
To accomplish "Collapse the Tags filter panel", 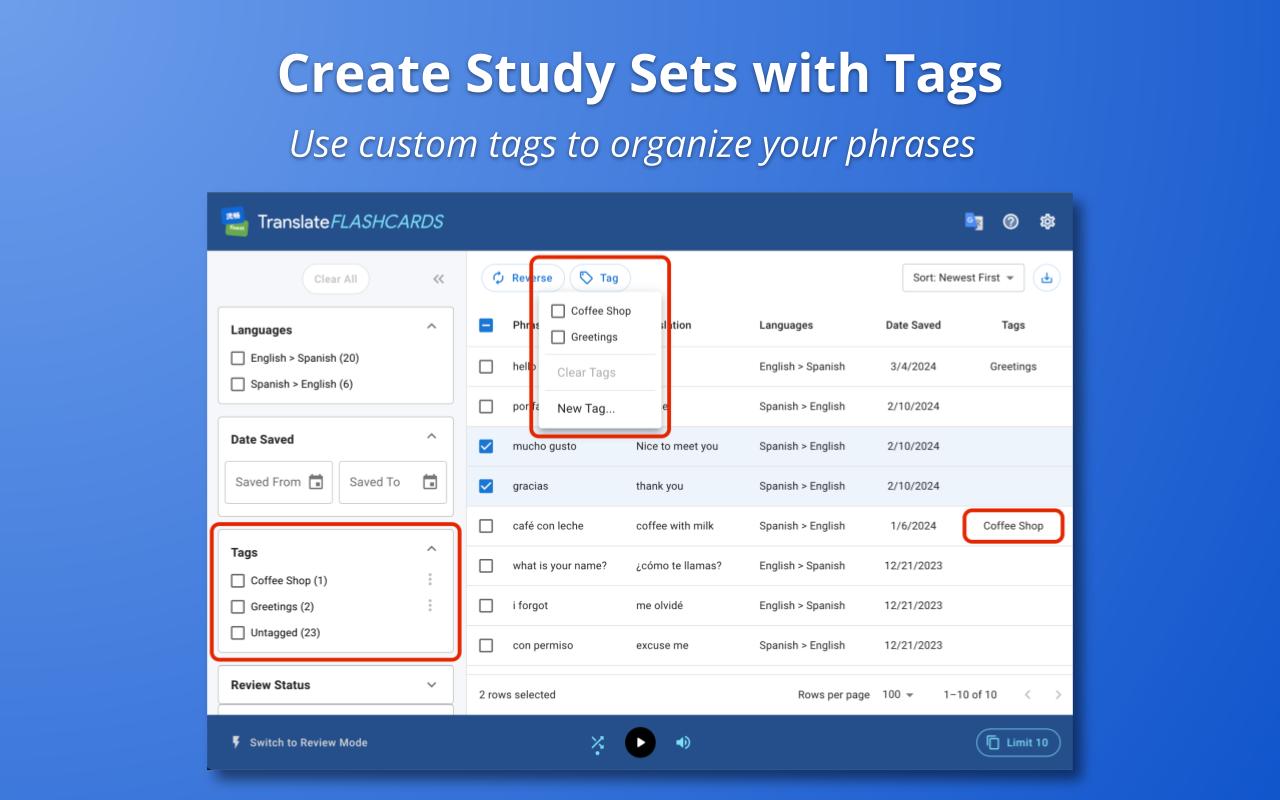I will tap(432, 549).
